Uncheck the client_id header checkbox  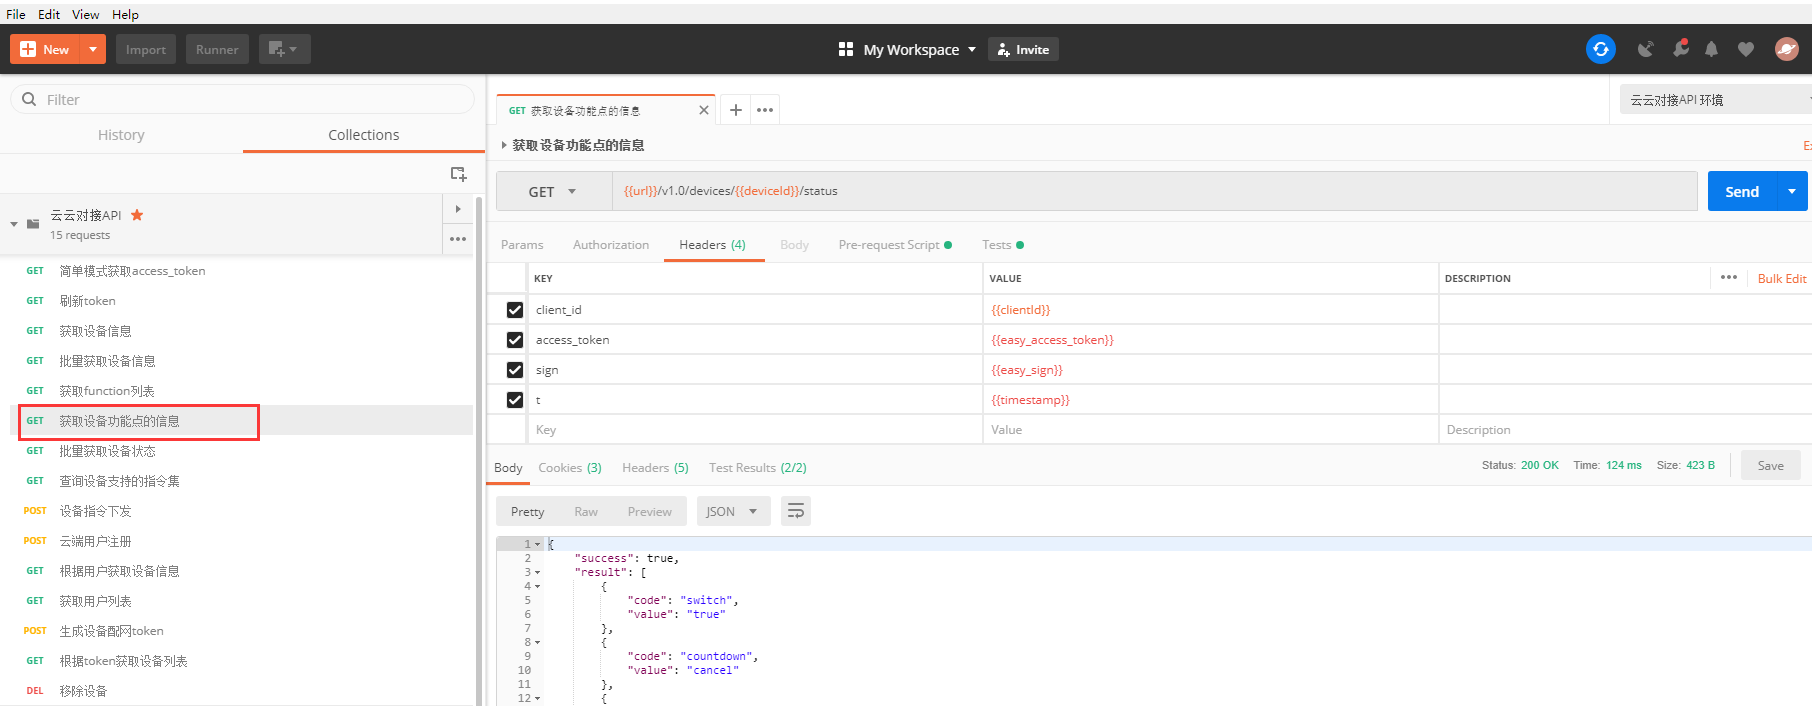(515, 310)
